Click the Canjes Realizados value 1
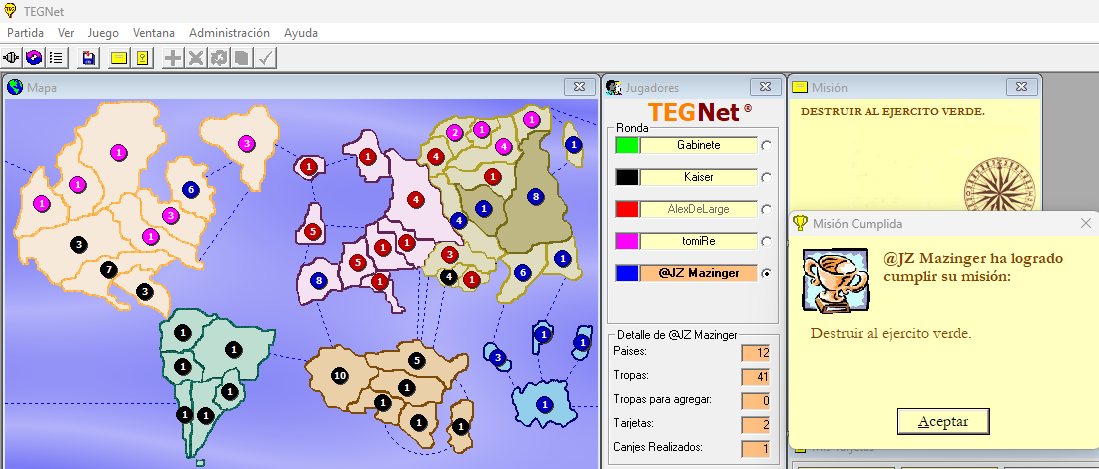The height and width of the screenshot is (469, 1099). [756, 448]
